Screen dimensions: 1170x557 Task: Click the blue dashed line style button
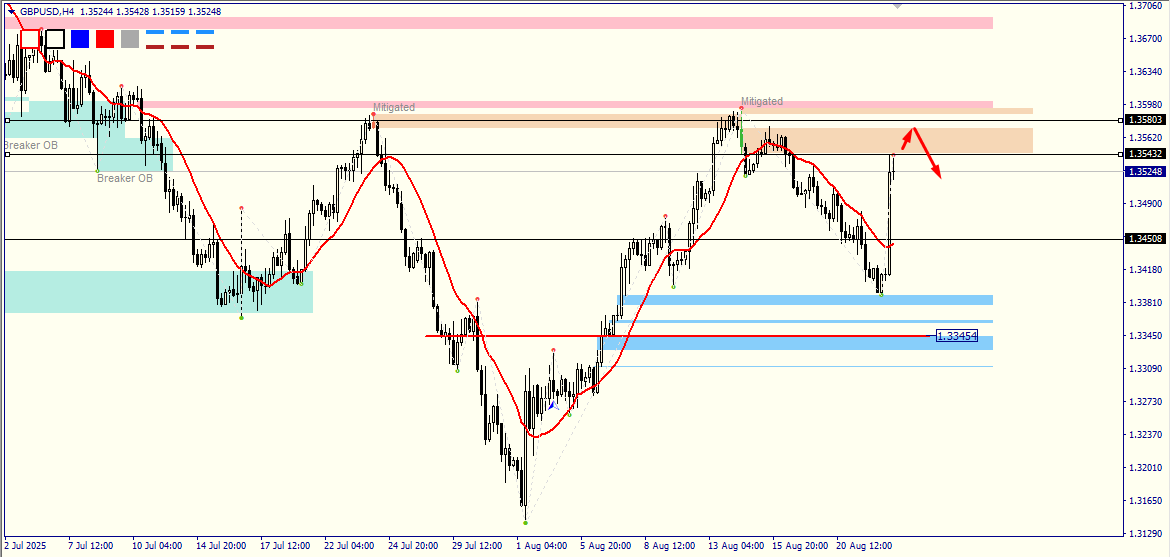[x=180, y=32]
